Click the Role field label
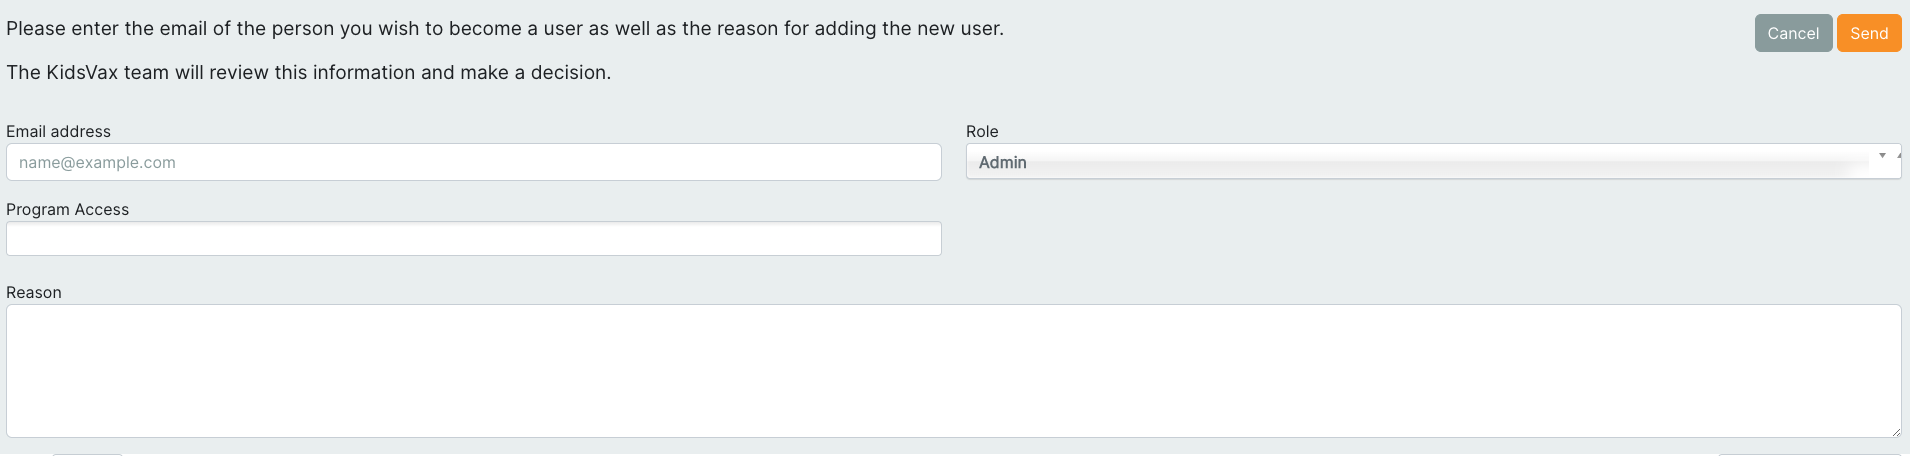1910x456 pixels. tap(982, 131)
